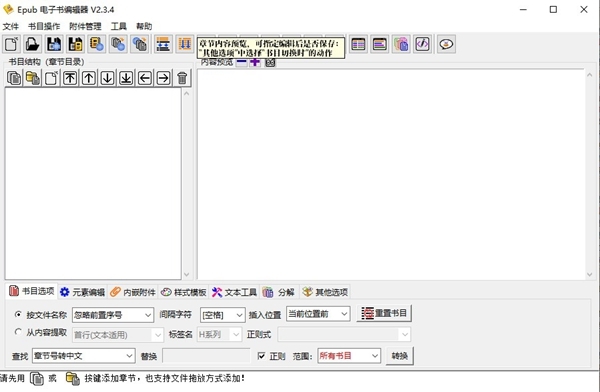
Task: Open the 所有书目 范围 dropdown
Action: pyautogui.click(x=349, y=356)
